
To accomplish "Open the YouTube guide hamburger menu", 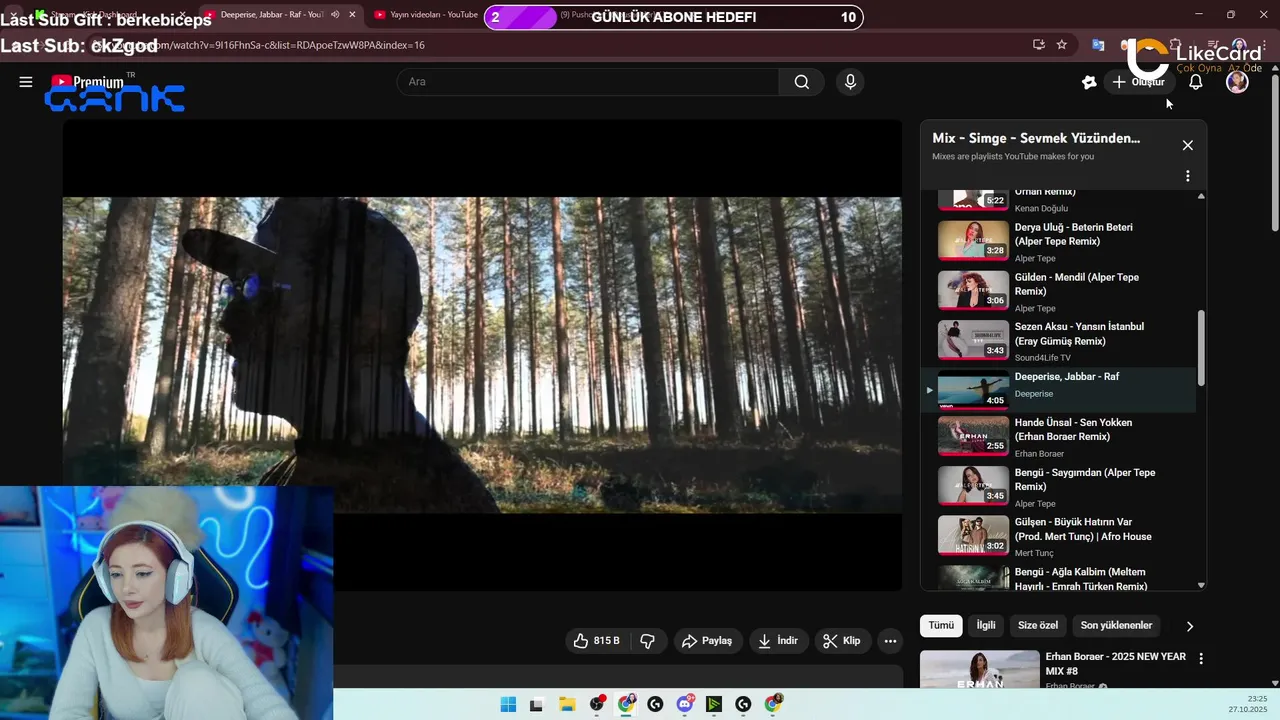I will pyautogui.click(x=26, y=82).
